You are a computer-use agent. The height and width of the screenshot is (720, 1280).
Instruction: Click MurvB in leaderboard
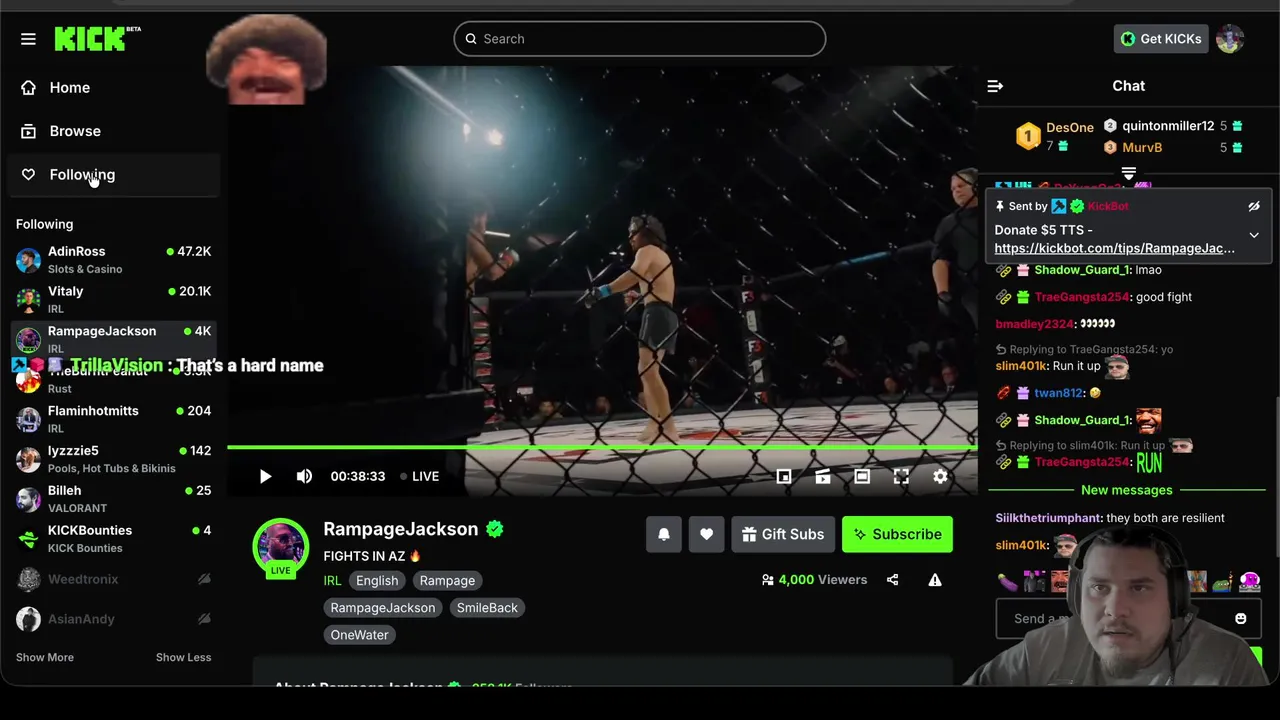[1142, 148]
